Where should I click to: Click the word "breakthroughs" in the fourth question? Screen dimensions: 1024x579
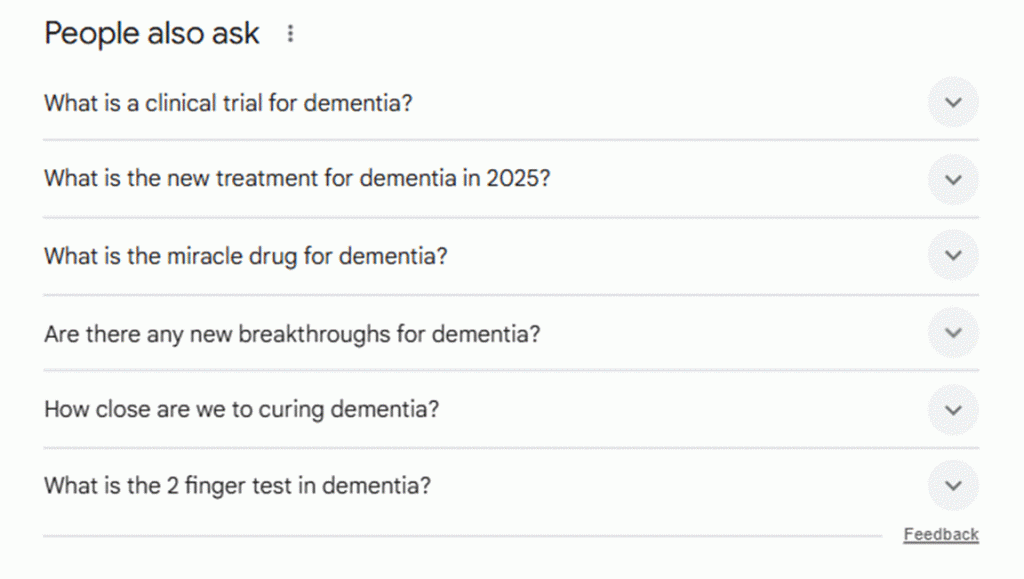click(314, 333)
